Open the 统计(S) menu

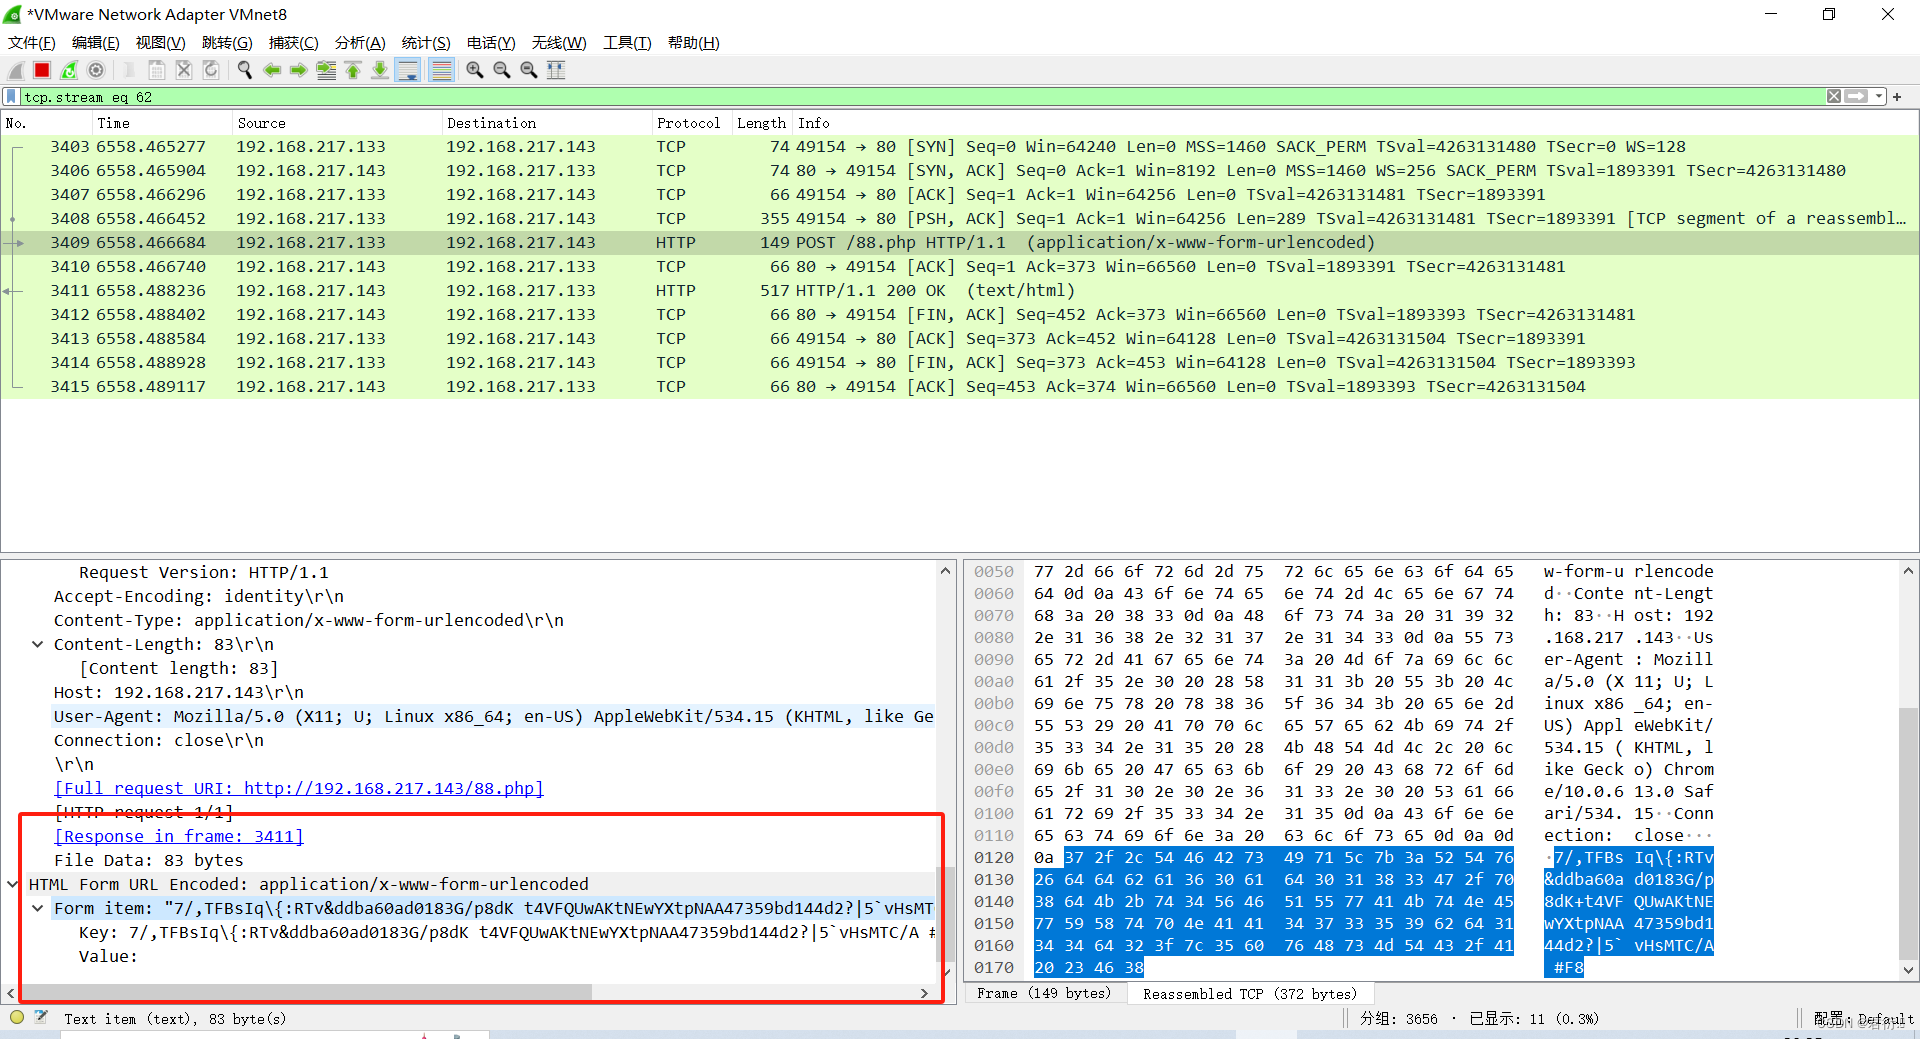[x=426, y=43]
